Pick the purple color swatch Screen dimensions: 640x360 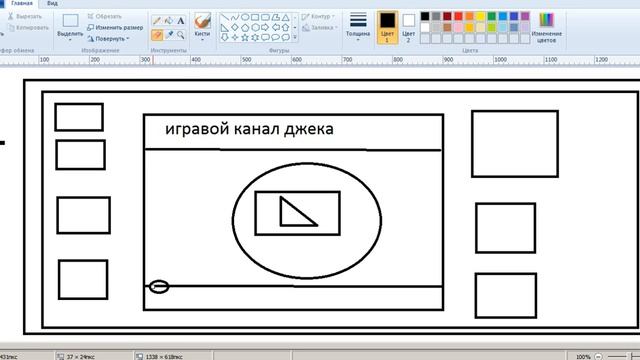tap(525, 16)
